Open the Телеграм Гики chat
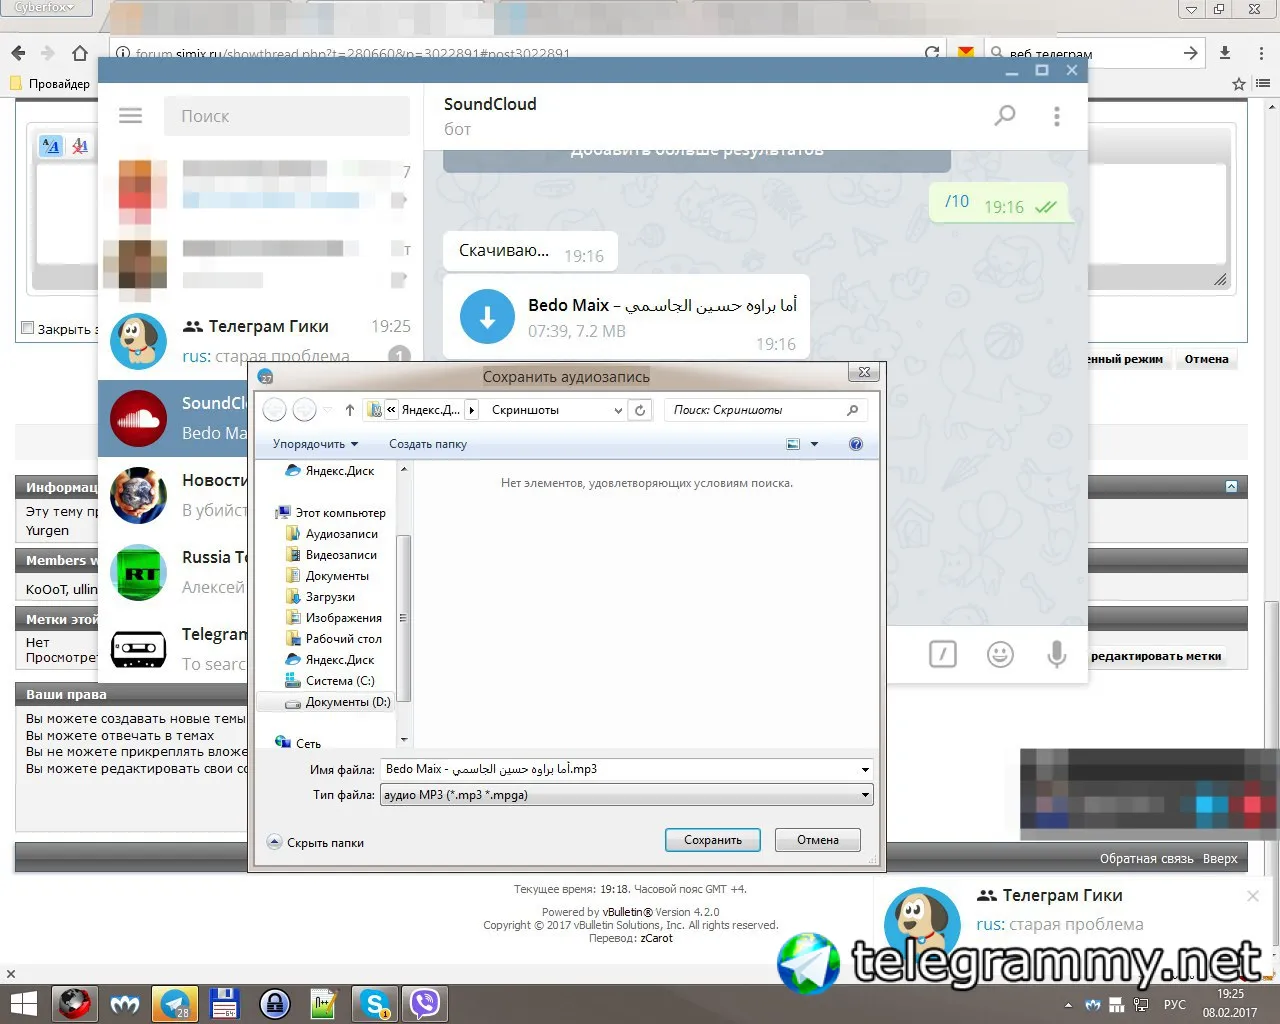 (x=260, y=340)
